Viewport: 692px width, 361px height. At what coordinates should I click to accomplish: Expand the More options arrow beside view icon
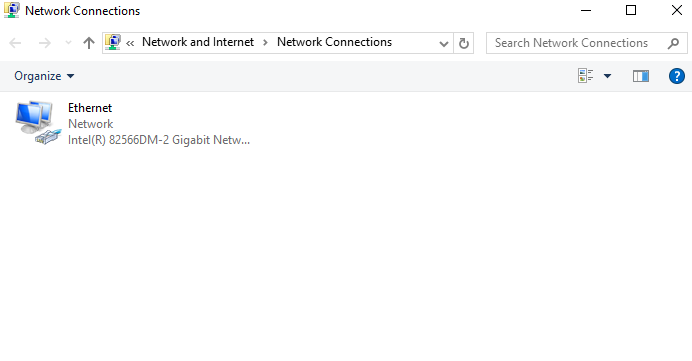[x=607, y=76]
